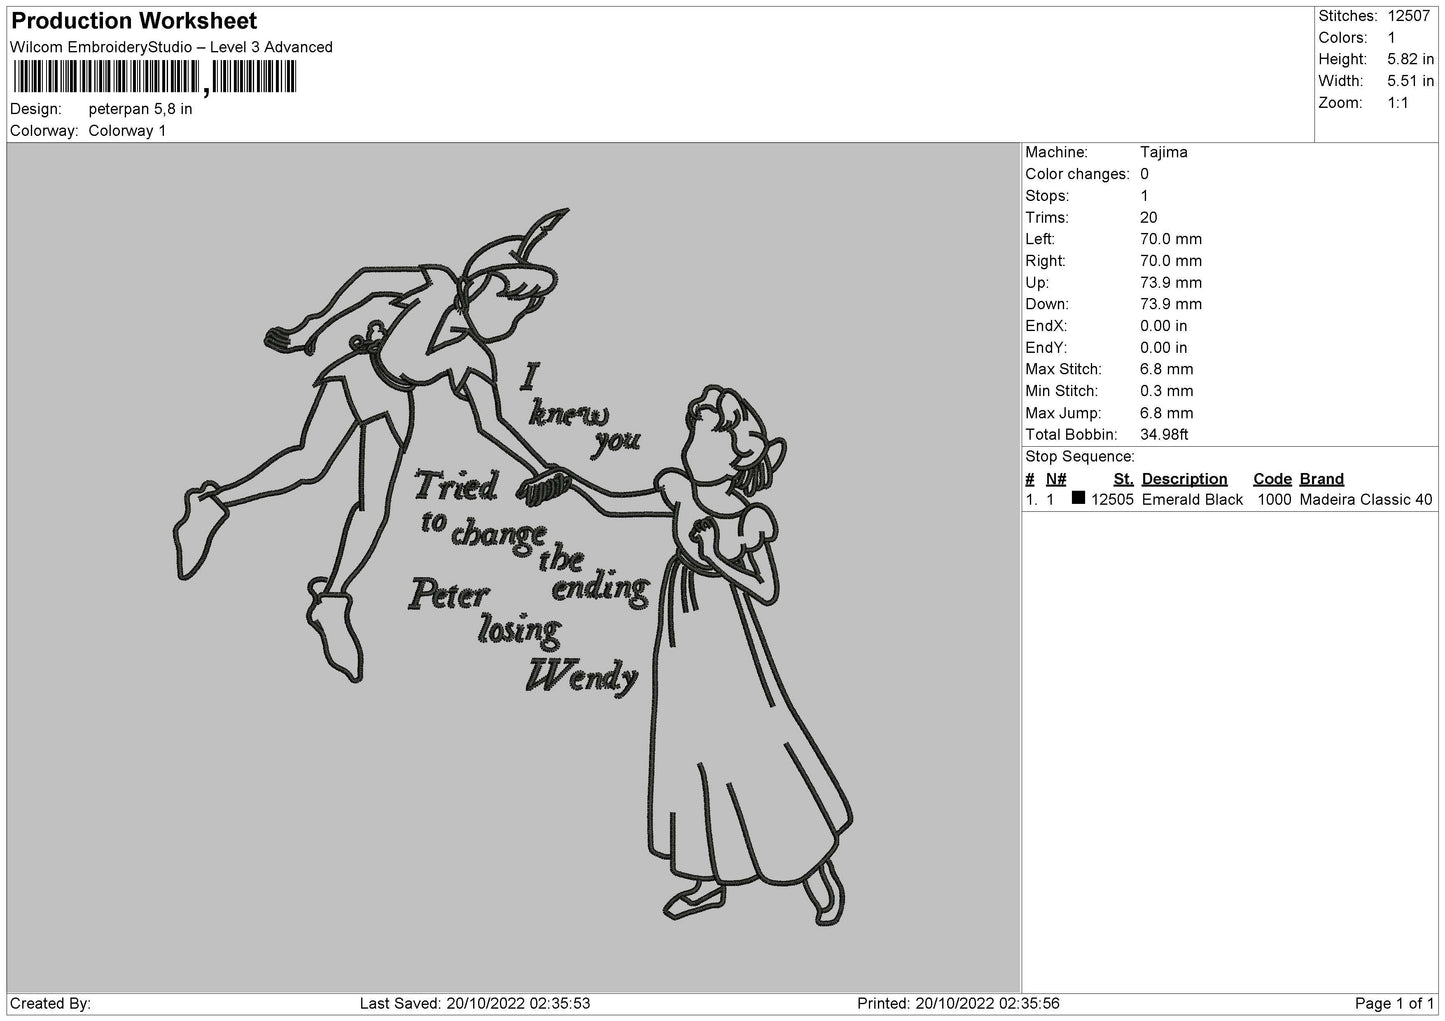The image size is (1445, 1021).
Task: Click the Brand column header
Action: pos(1321,479)
